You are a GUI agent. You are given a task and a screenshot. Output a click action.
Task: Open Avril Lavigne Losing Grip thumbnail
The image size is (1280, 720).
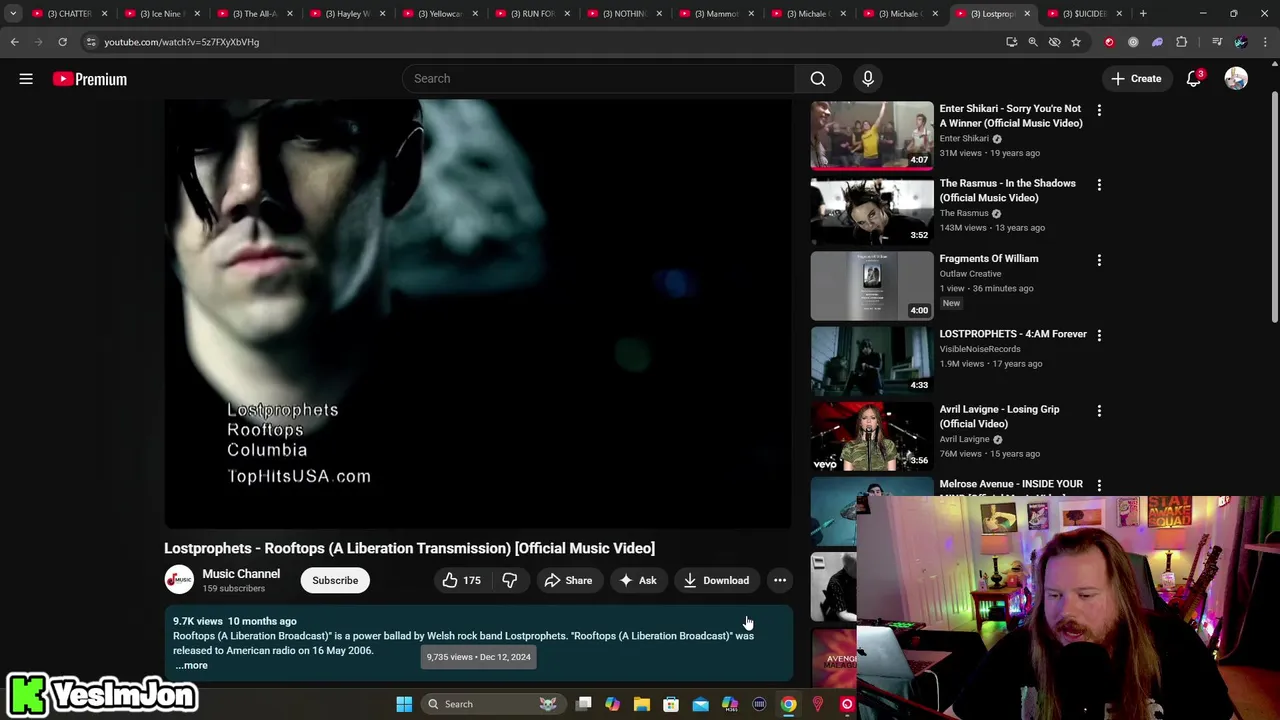pos(872,437)
